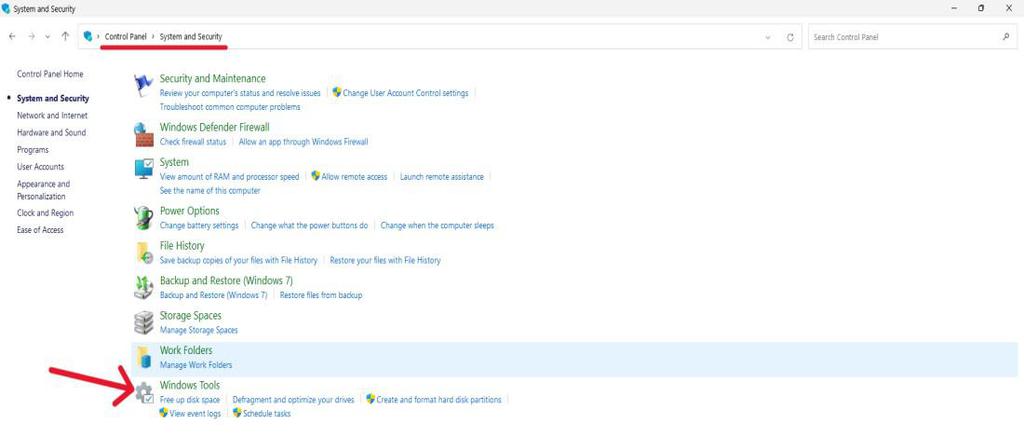
Task: Open the System heading link
Action: 174,162
